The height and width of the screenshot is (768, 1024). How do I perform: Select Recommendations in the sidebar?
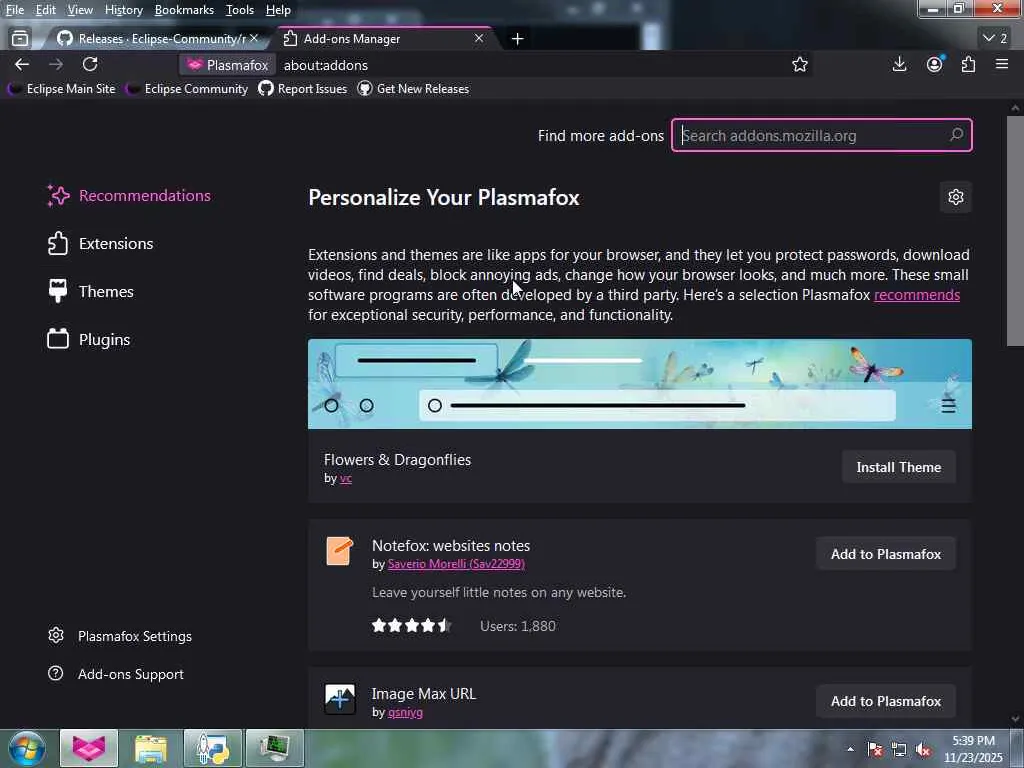pos(129,195)
